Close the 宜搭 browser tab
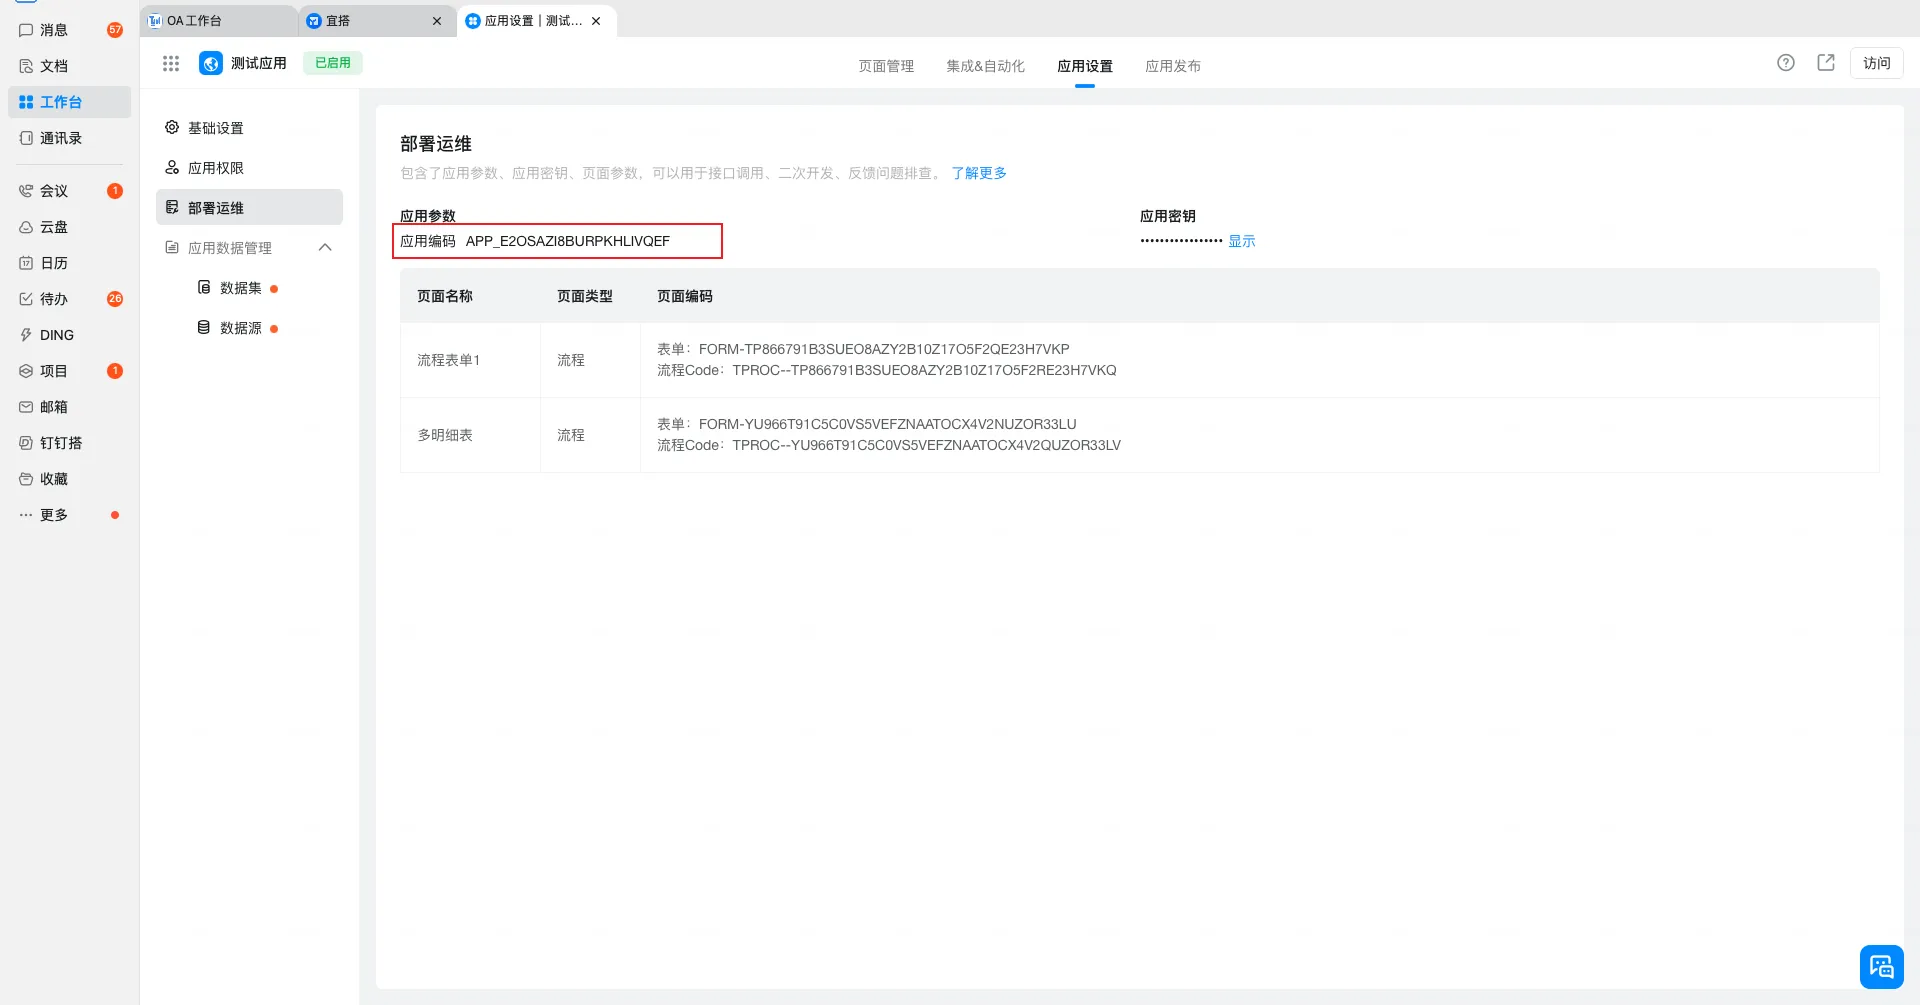1920x1005 pixels. point(437,21)
